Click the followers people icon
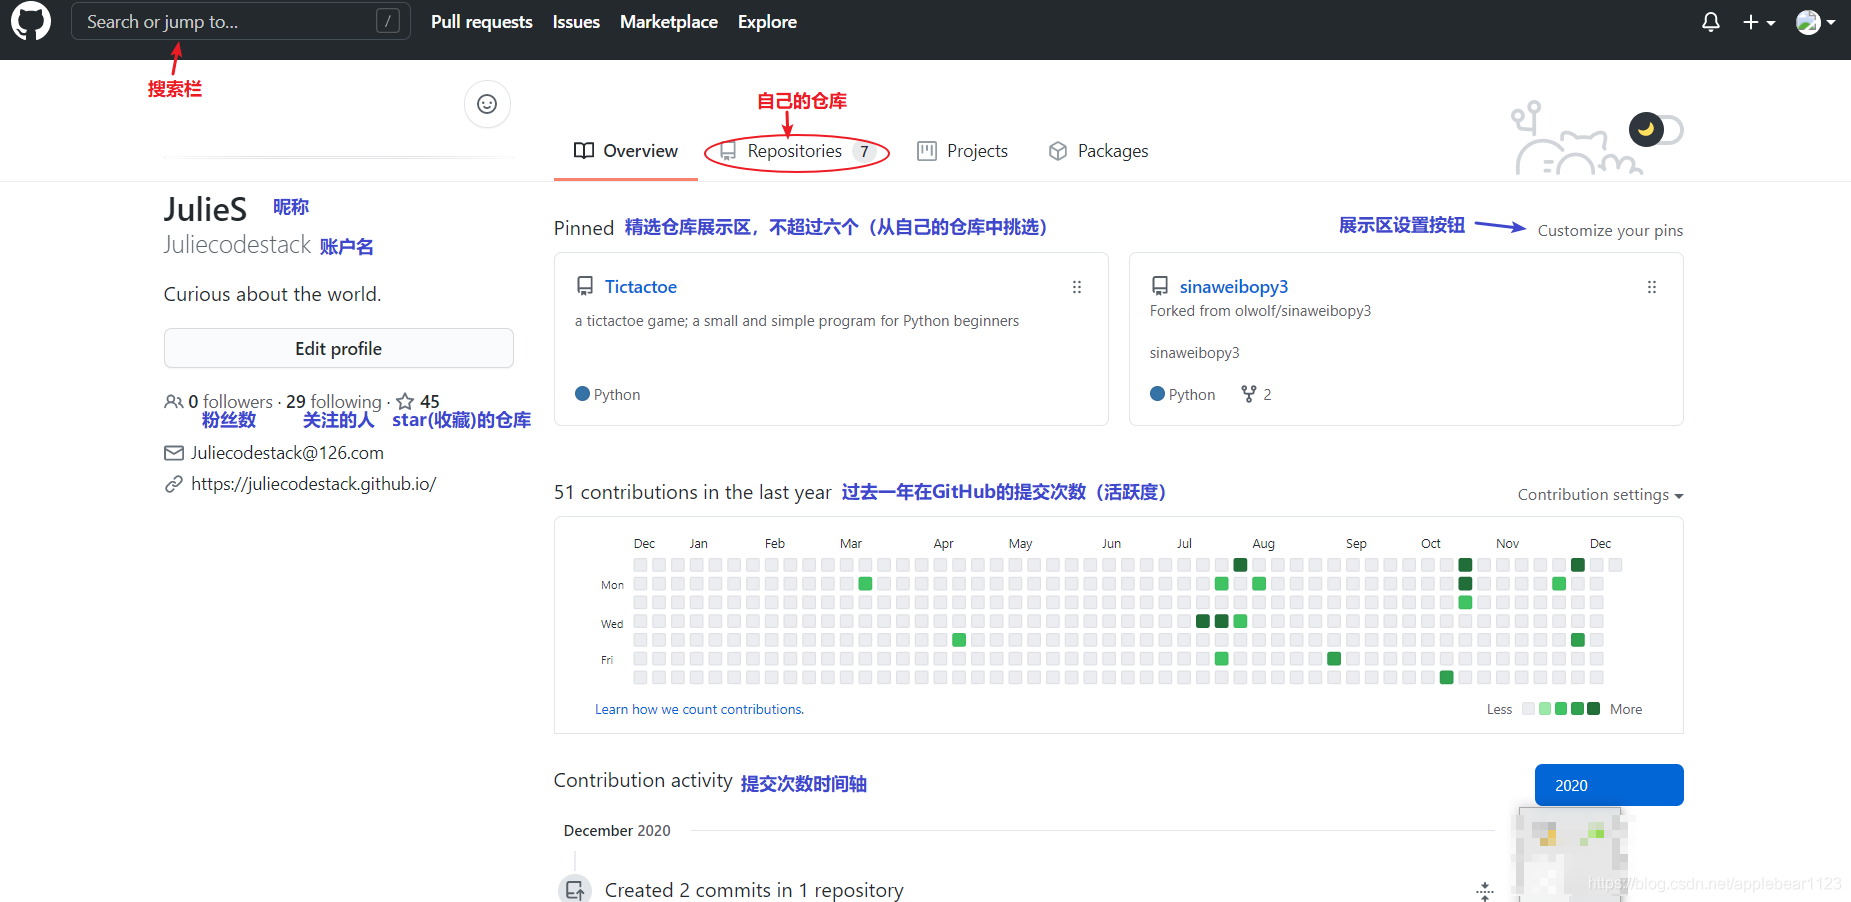1851x902 pixels. 174,401
